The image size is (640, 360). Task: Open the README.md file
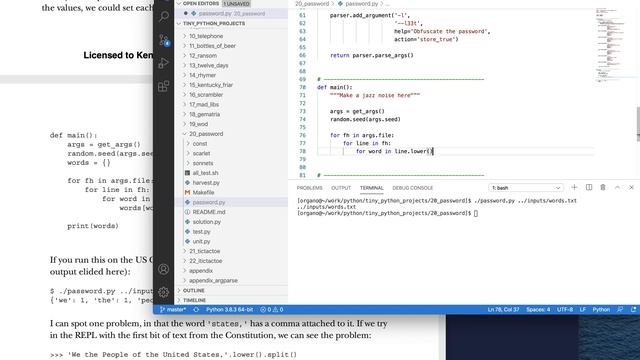[x=209, y=212]
